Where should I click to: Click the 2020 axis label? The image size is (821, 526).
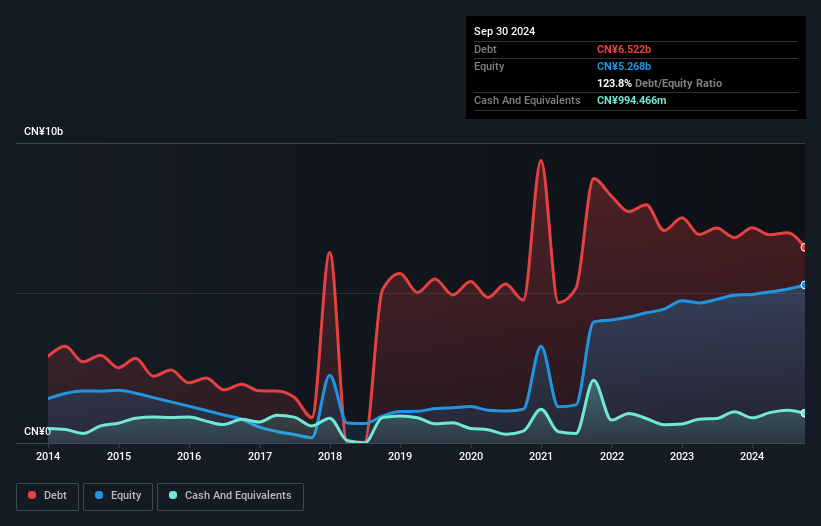(x=471, y=456)
